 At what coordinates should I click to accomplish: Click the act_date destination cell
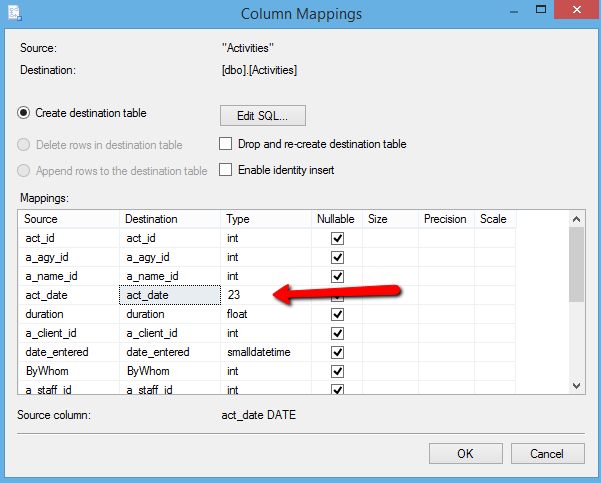170,295
